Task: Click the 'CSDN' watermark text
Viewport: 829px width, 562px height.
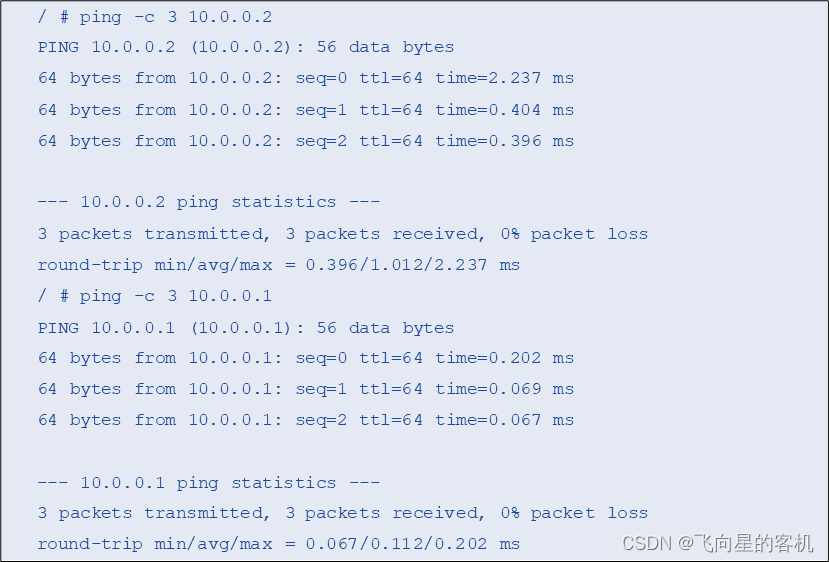Action: point(645,543)
